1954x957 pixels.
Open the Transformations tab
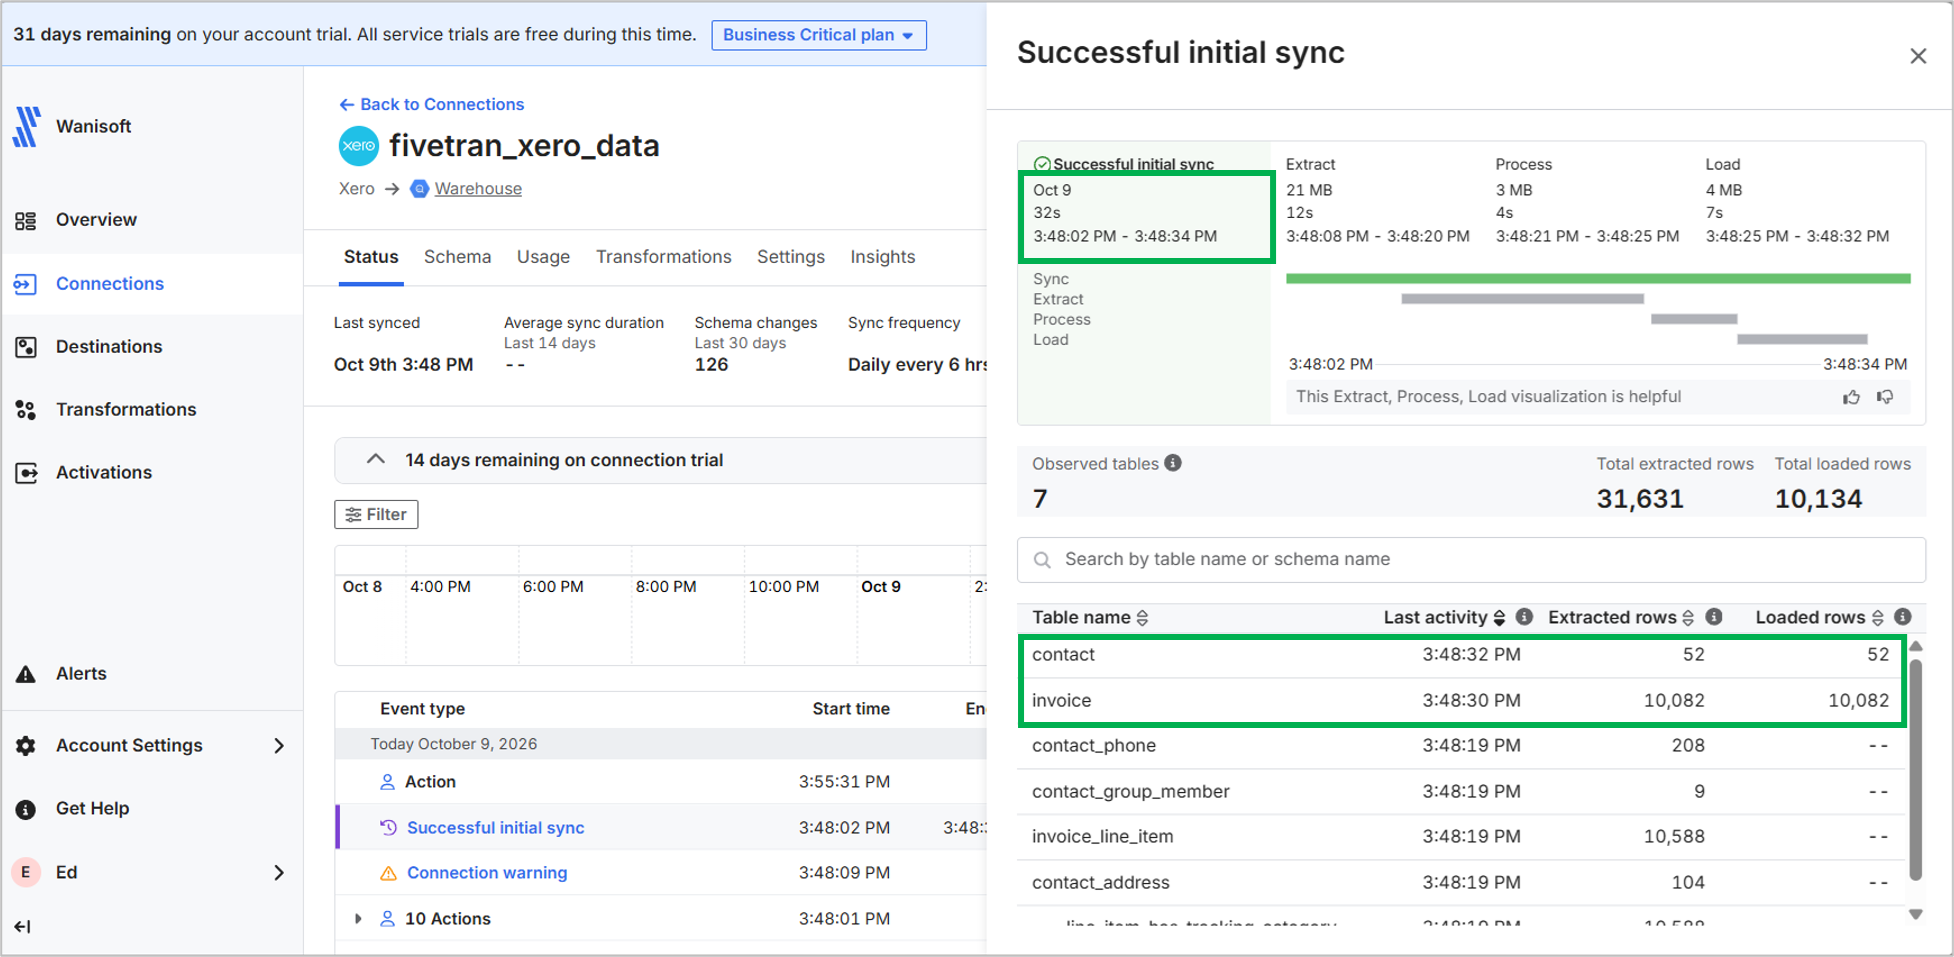coord(664,257)
